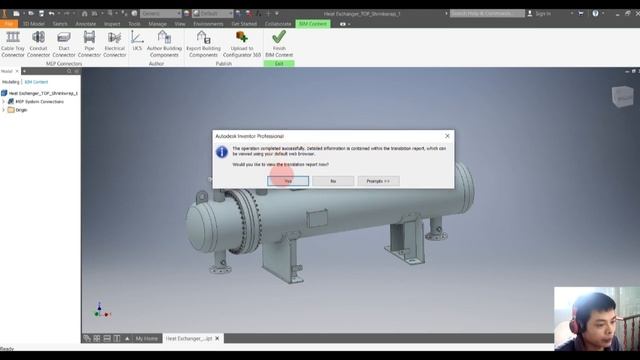
Task: Click the Save icon in quick access toolbar
Action: pos(41,13)
